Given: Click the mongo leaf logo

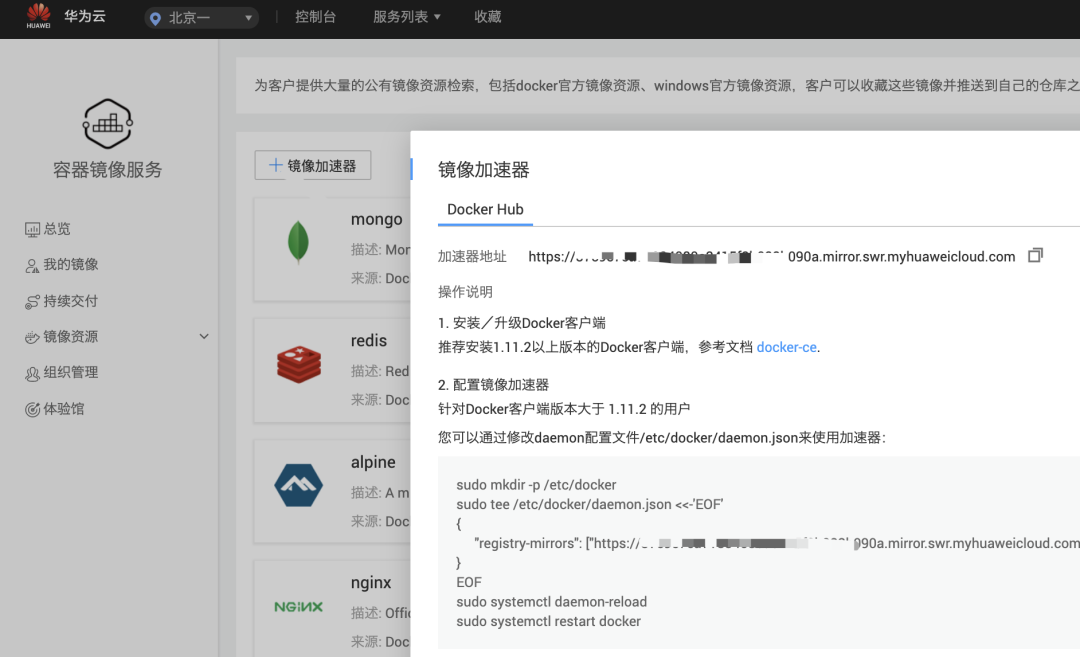Looking at the screenshot, I should click(x=298, y=242).
